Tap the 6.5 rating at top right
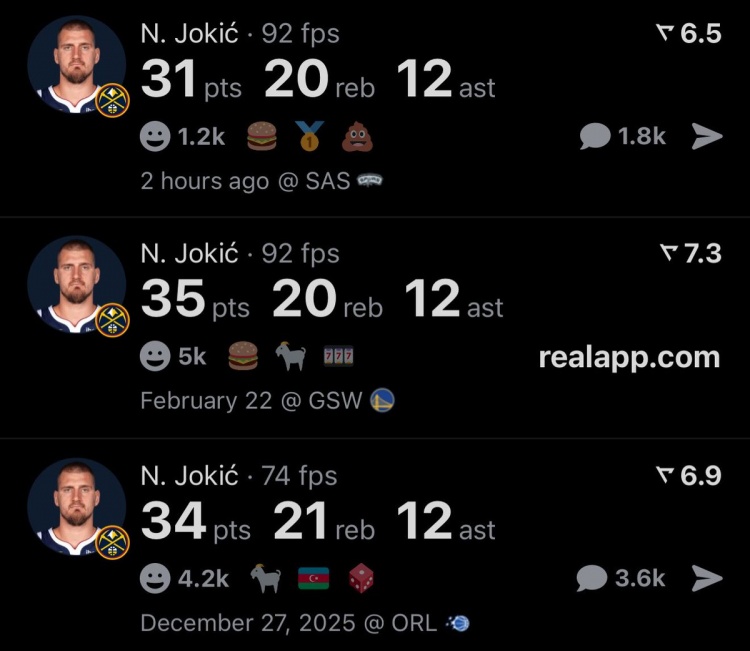 688,34
